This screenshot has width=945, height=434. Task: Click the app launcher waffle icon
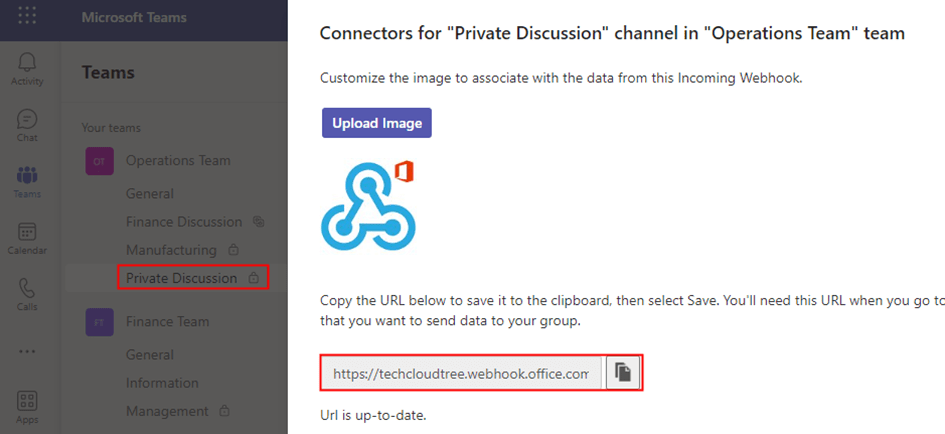pyautogui.click(x=27, y=17)
